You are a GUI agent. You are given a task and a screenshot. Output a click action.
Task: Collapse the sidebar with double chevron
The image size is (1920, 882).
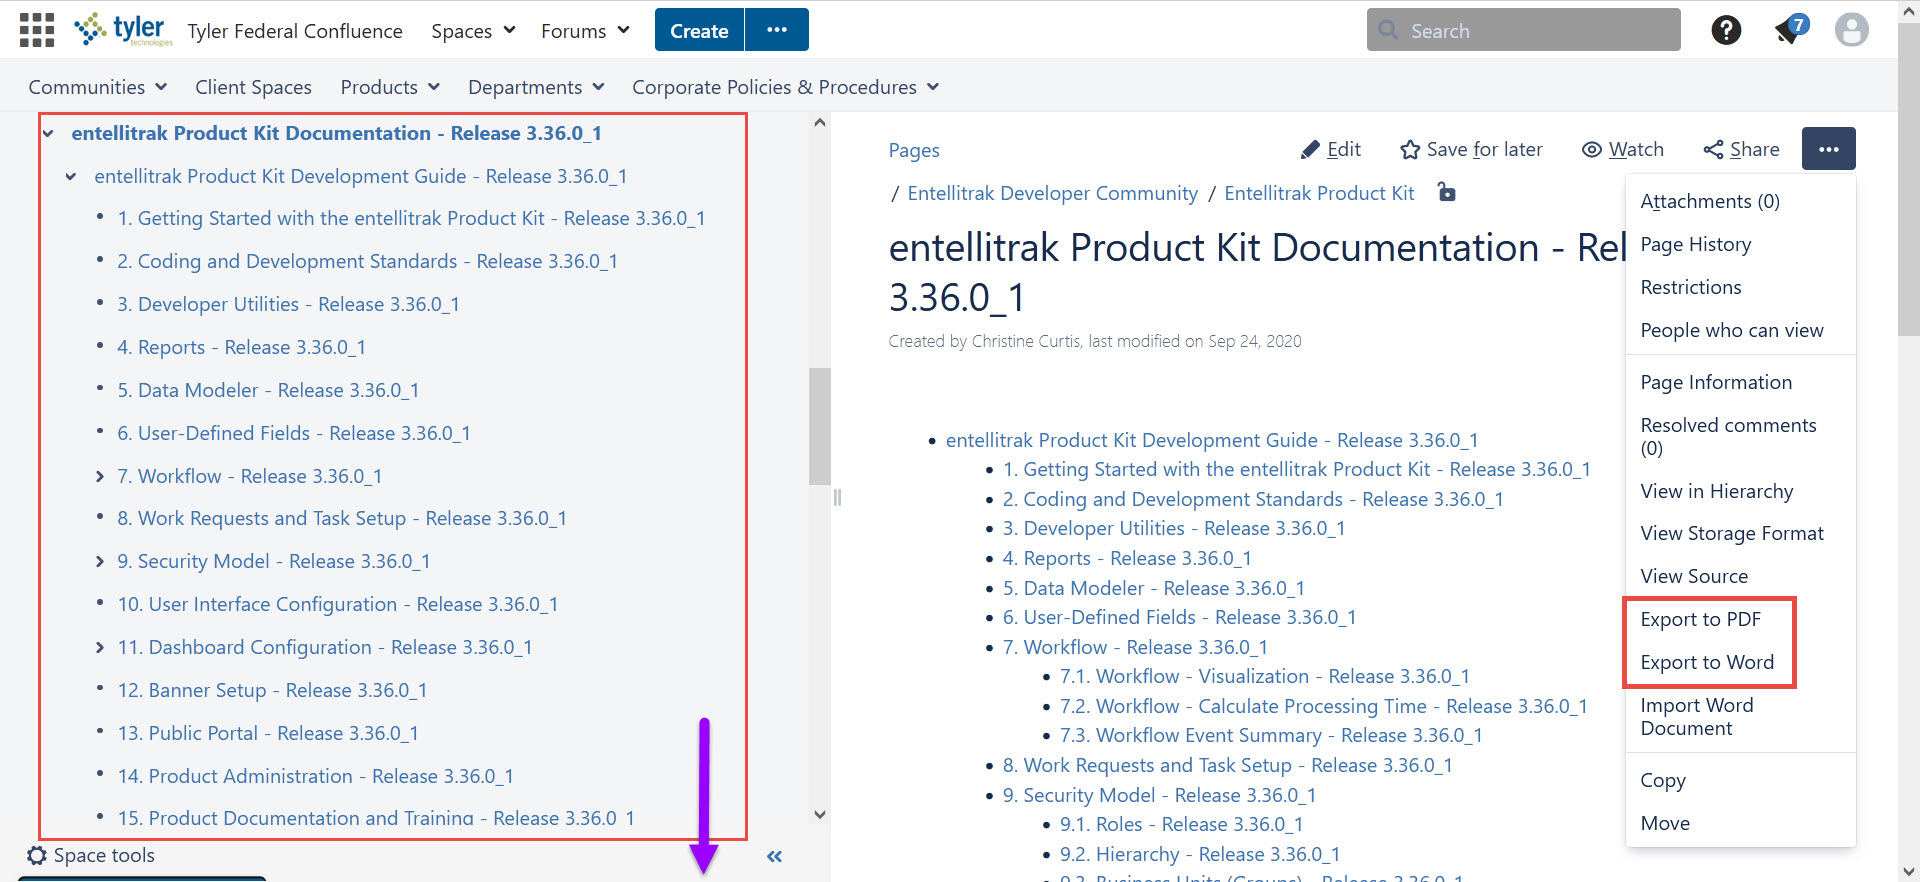(x=774, y=856)
